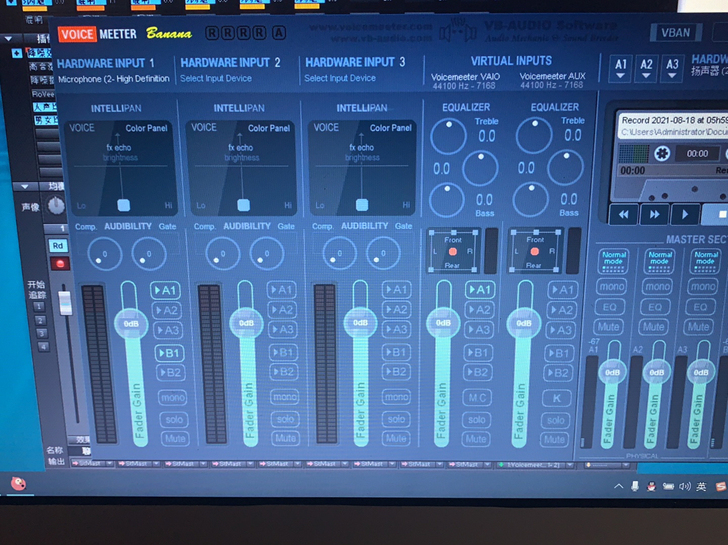728x545 pixels.
Task: Click Hardware Input 3 Gate knob
Action: pos(383,253)
